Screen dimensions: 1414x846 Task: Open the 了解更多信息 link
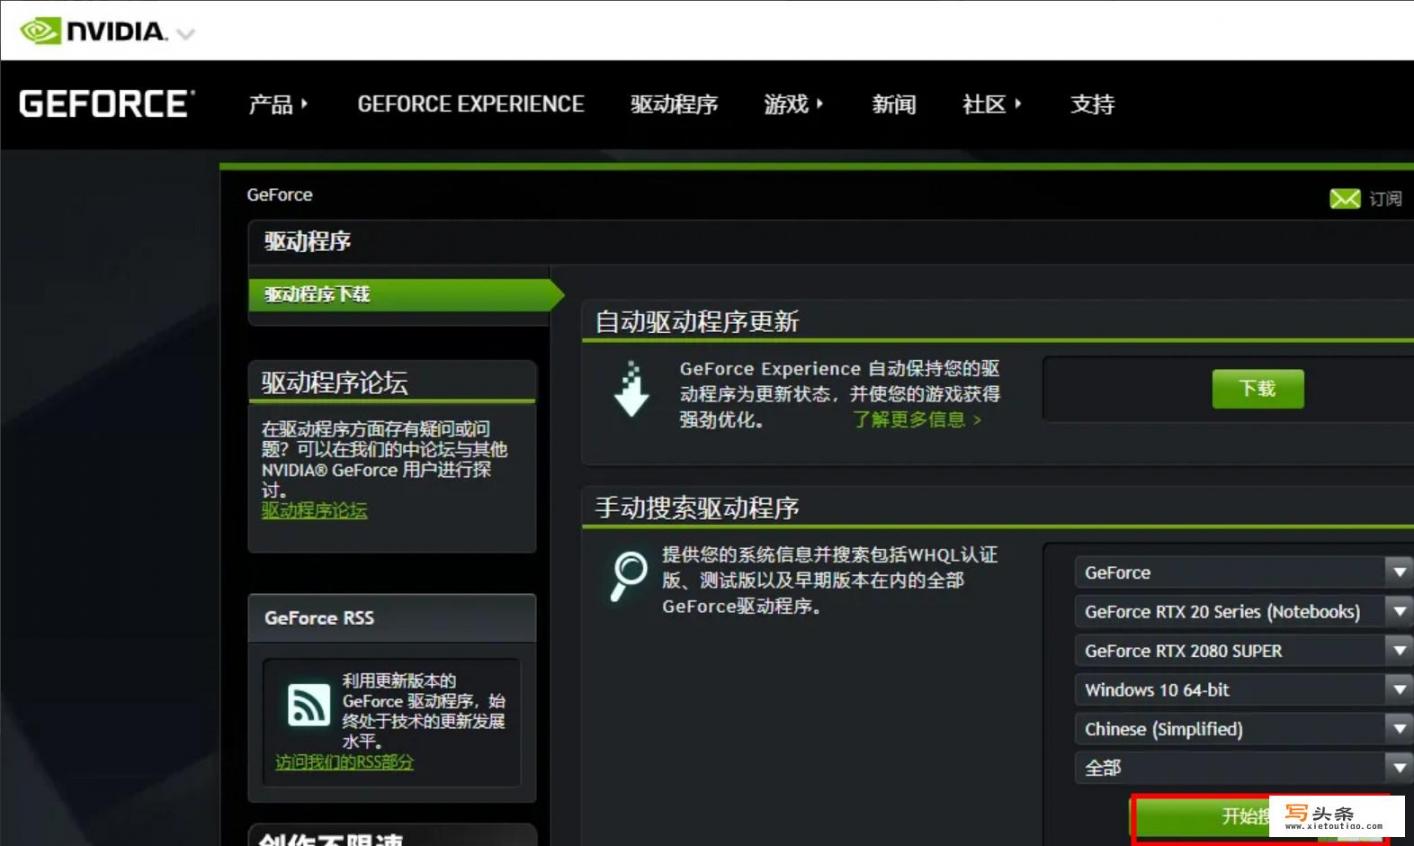point(916,420)
